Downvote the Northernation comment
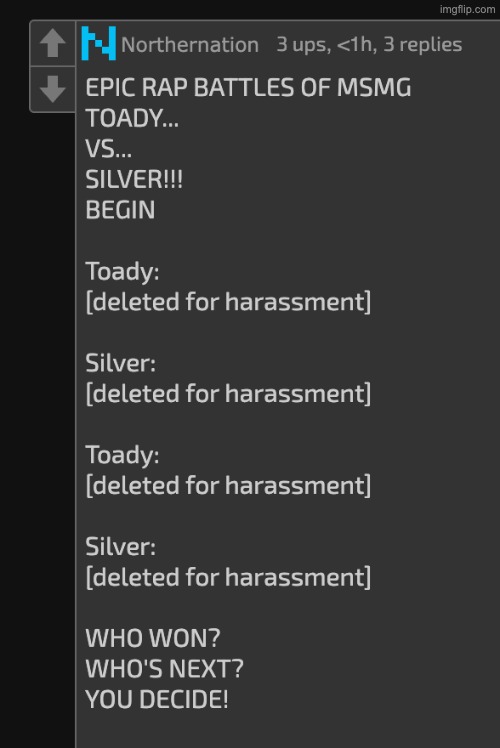Screen dimensions: 500x748 [x=52, y=89]
